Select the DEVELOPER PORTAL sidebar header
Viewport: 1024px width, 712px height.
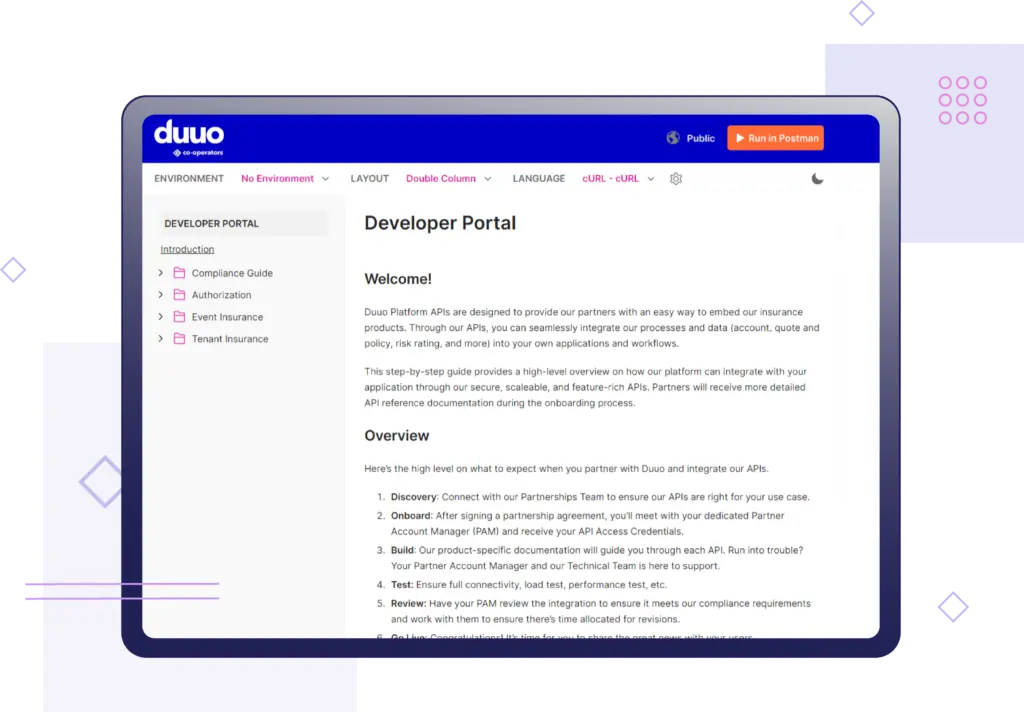211,224
